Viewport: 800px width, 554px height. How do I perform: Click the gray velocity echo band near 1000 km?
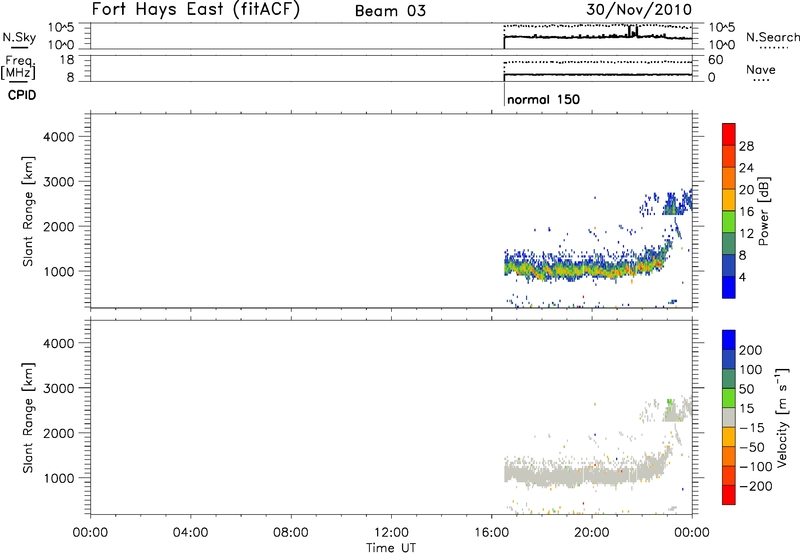pyautogui.click(x=587, y=475)
